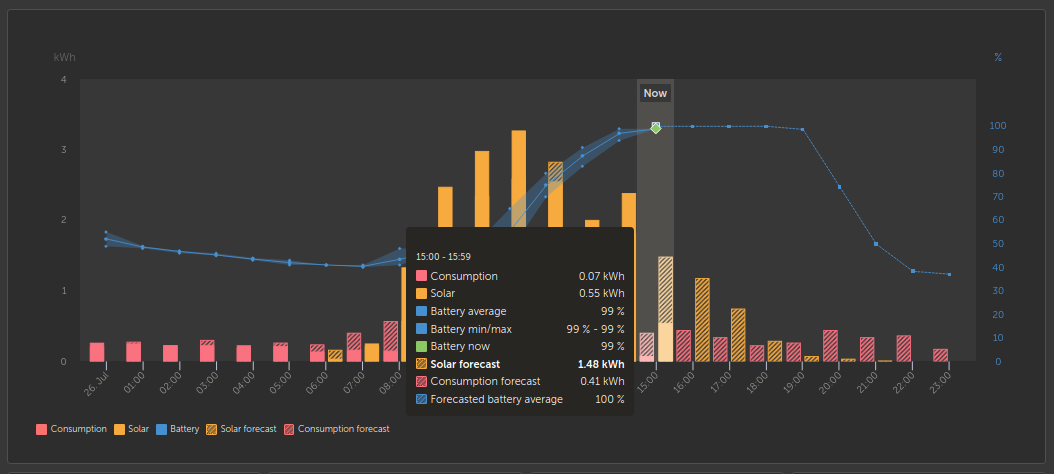The image size is (1054, 474).
Task: Click the 0.41 kWh Consumption forecast value
Action: pyautogui.click(x=602, y=382)
